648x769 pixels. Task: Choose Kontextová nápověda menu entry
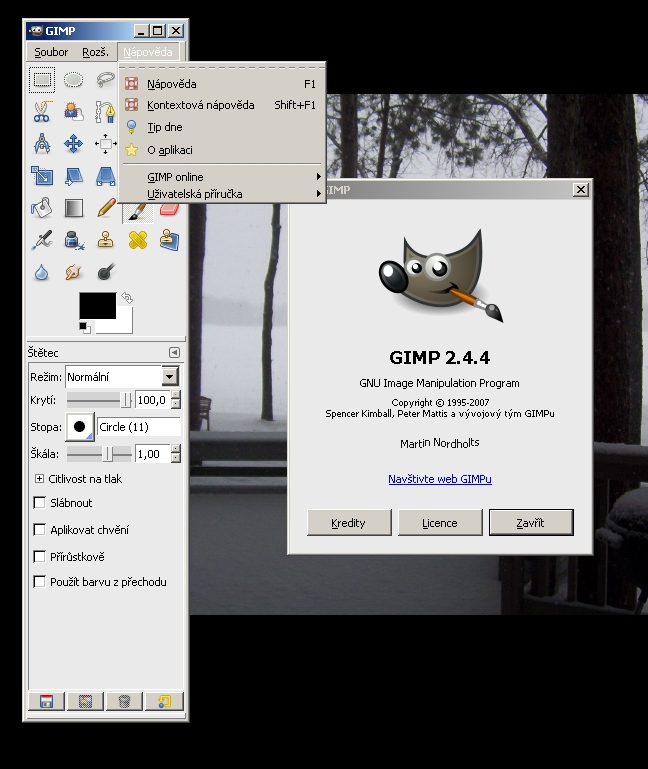tap(222, 105)
